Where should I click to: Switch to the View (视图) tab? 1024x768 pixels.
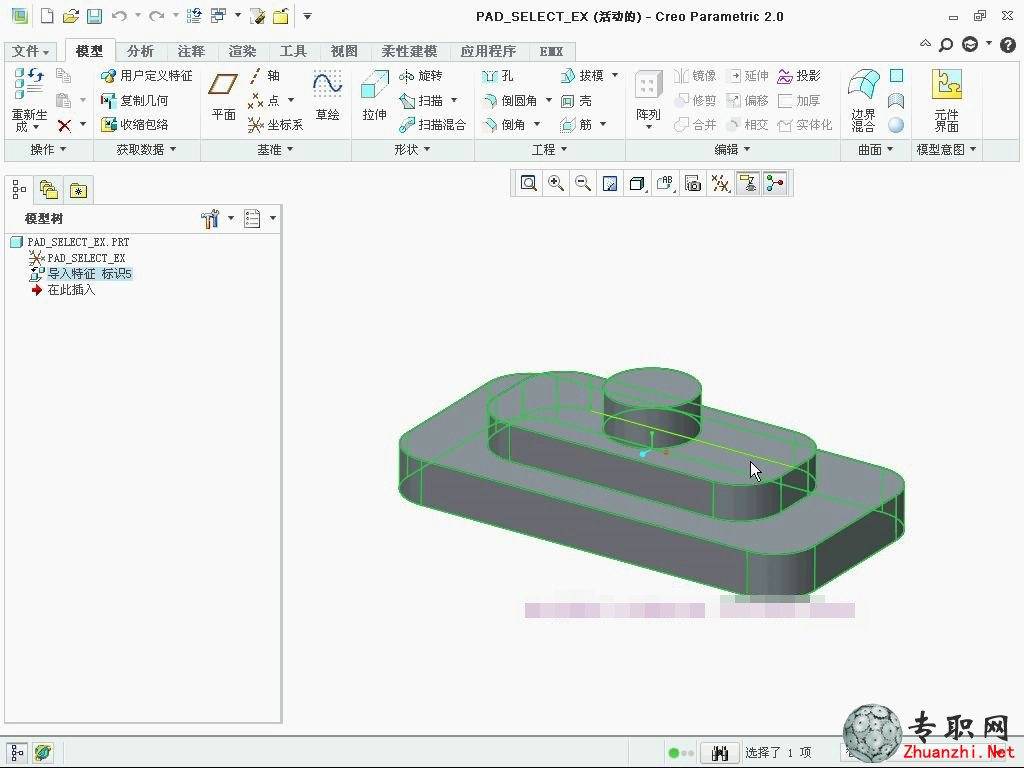(x=344, y=51)
